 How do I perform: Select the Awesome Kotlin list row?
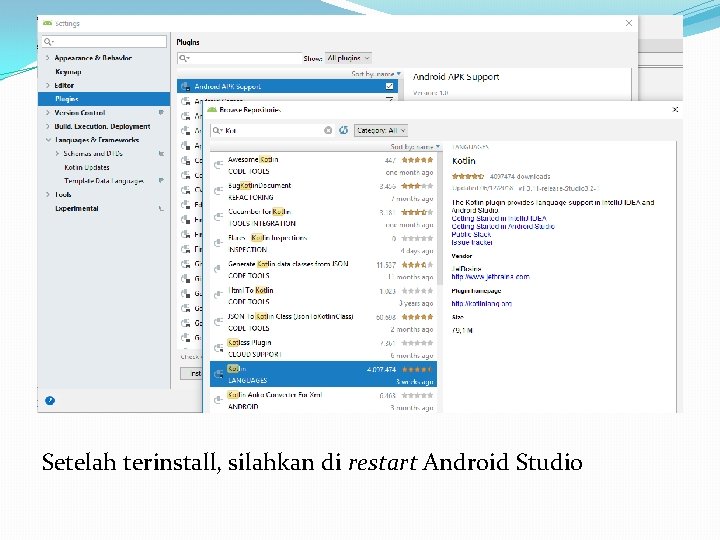pos(324,165)
